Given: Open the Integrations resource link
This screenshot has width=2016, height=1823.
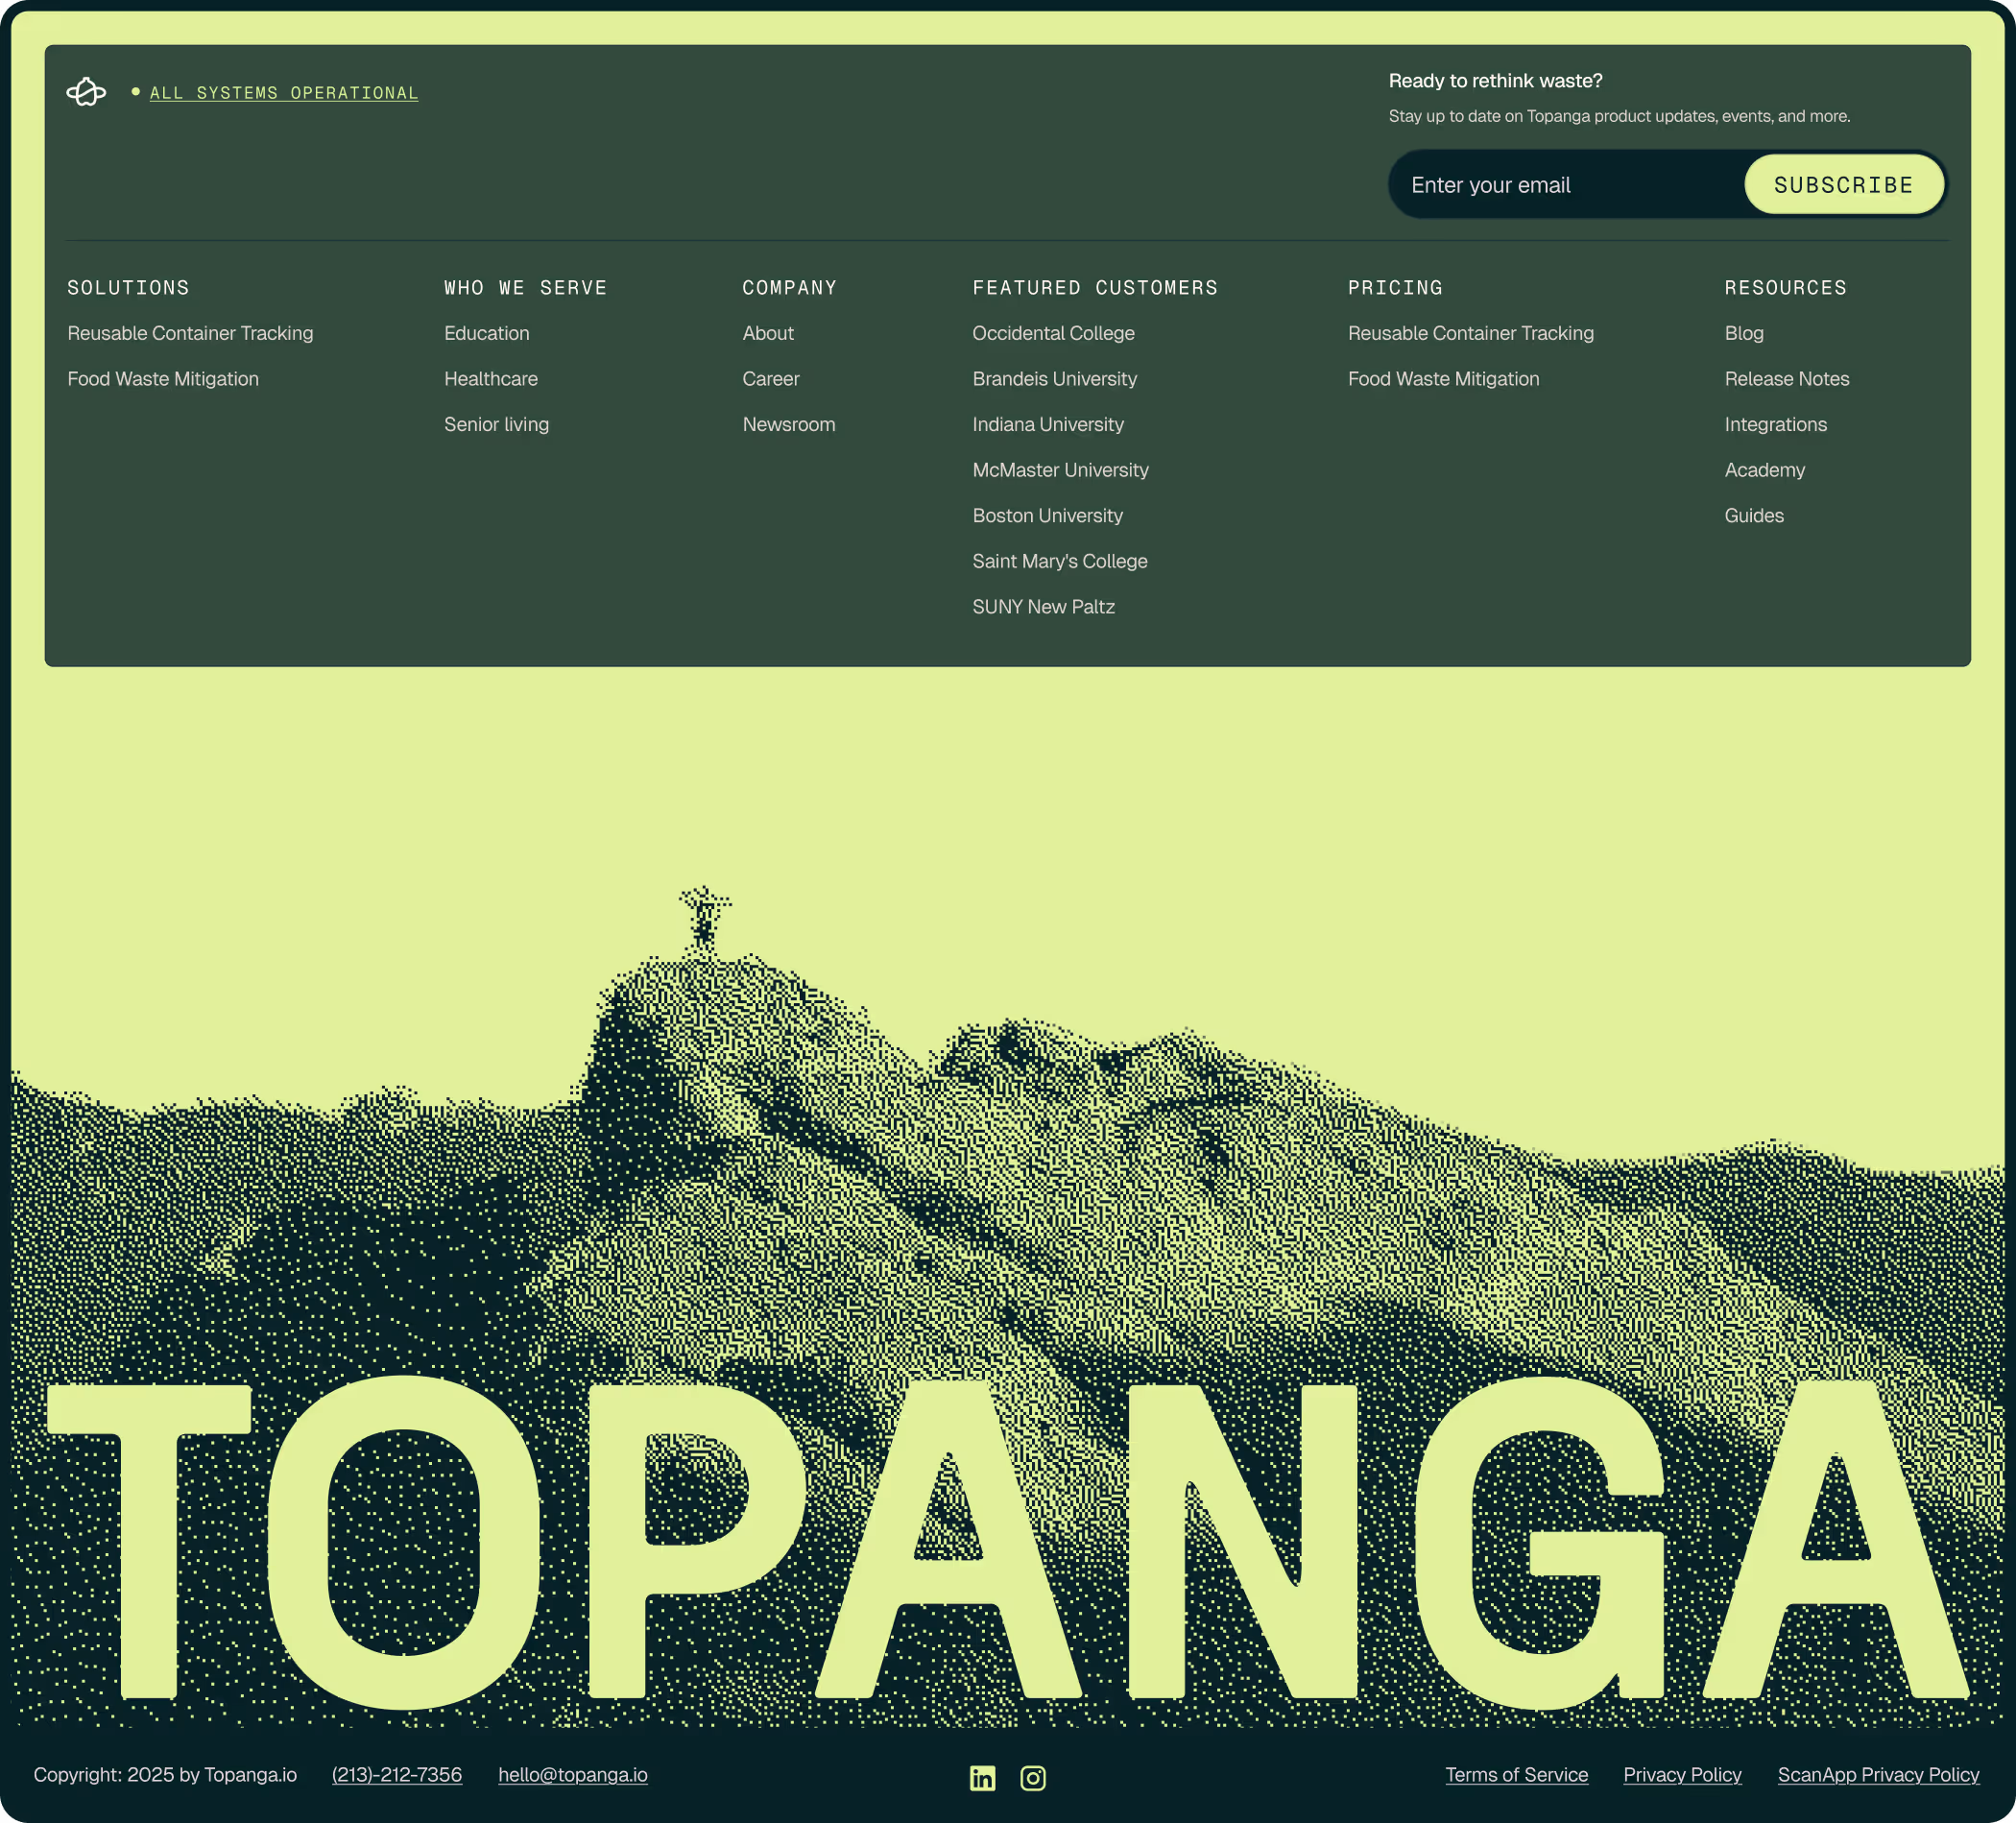Looking at the screenshot, I should click(x=1775, y=424).
